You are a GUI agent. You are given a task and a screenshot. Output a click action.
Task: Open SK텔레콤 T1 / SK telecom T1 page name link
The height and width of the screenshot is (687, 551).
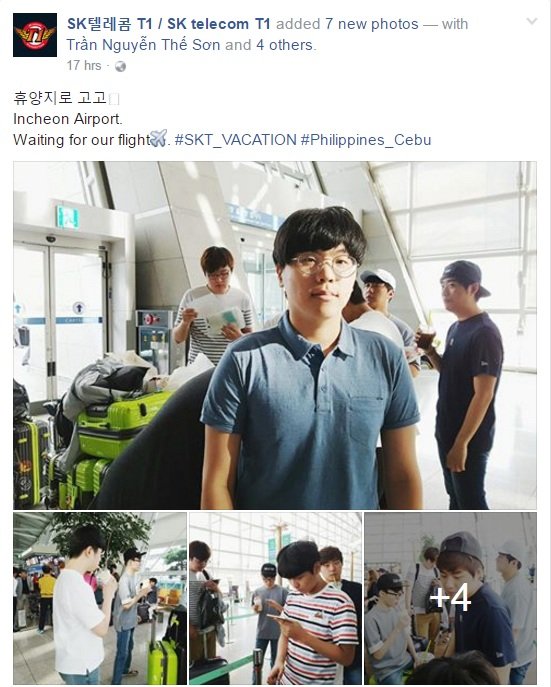tap(169, 24)
